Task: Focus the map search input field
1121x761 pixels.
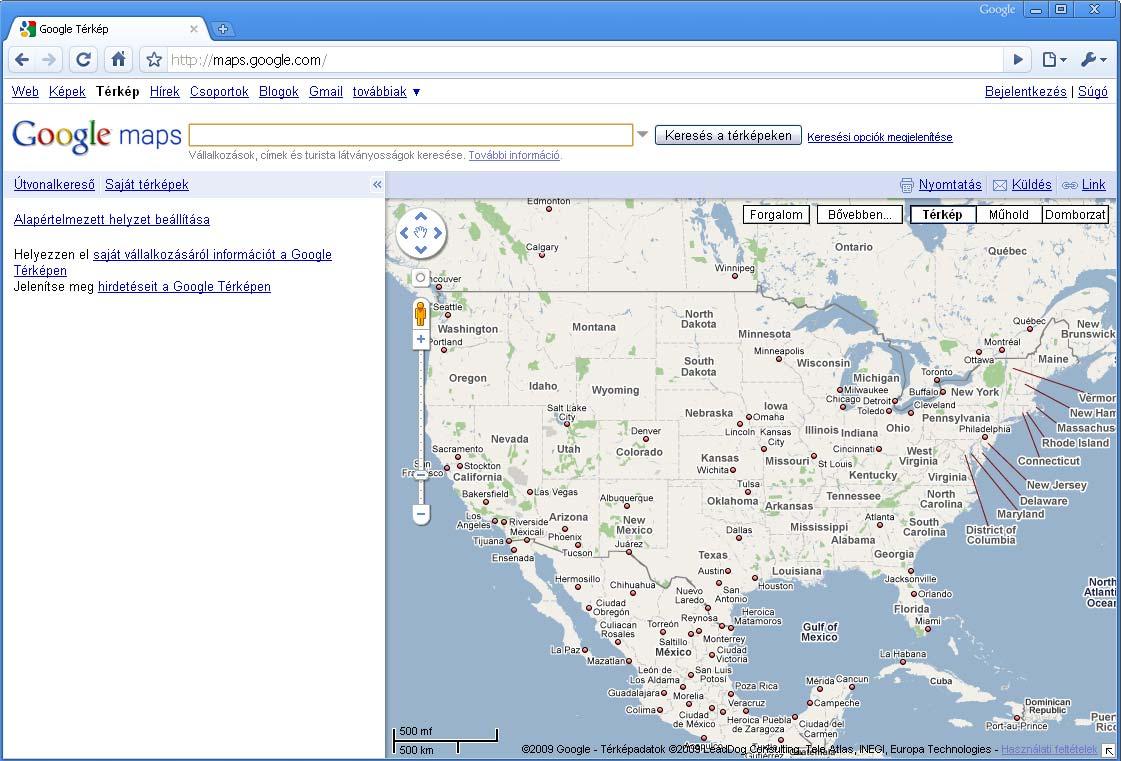Action: pyautogui.click(x=410, y=135)
